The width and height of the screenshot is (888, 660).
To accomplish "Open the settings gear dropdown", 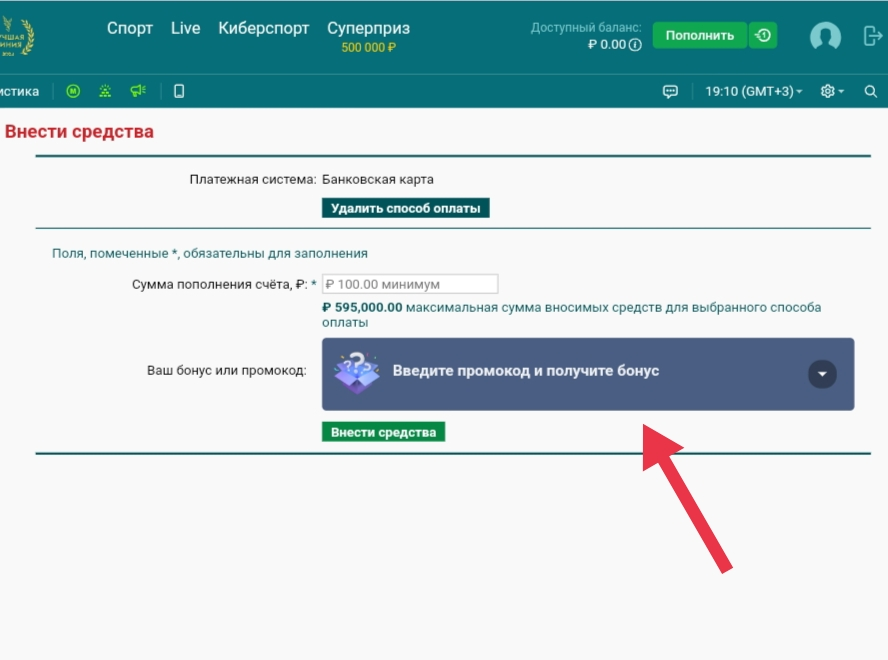I will pyautogui.click(x=831, y=91).
